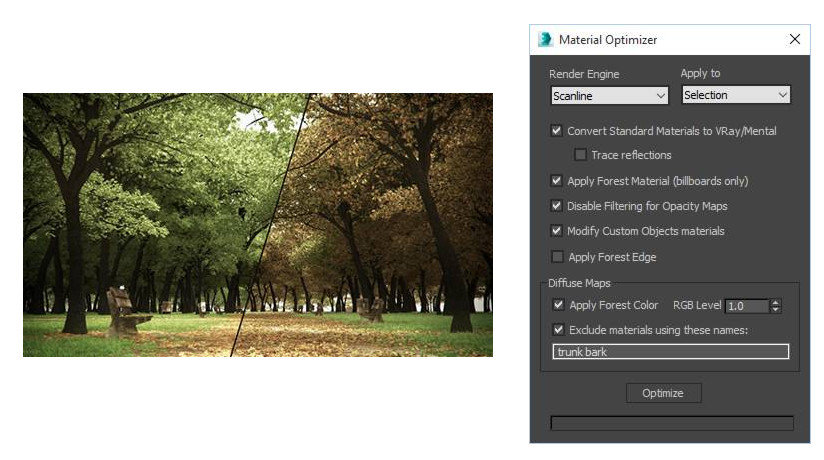Enable the Apply Forest Edge option
Viewport: 824px width, 460px height.
tap(556, 257)
